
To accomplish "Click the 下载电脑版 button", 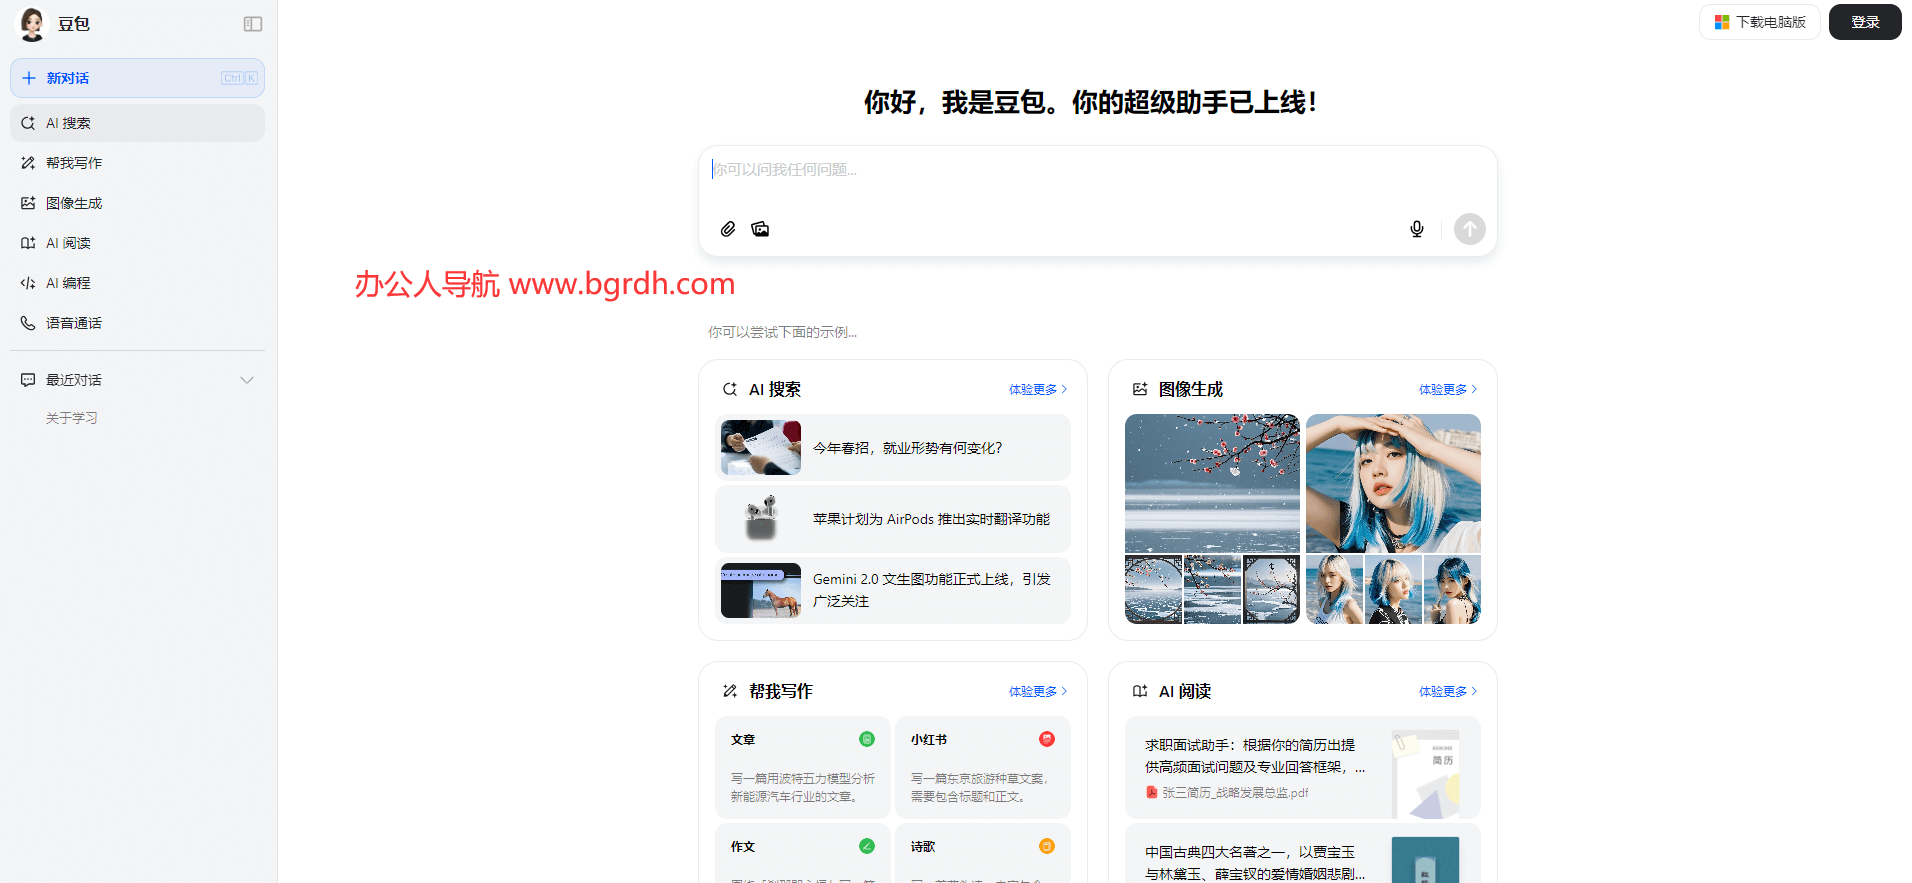I will (1760, 22).
